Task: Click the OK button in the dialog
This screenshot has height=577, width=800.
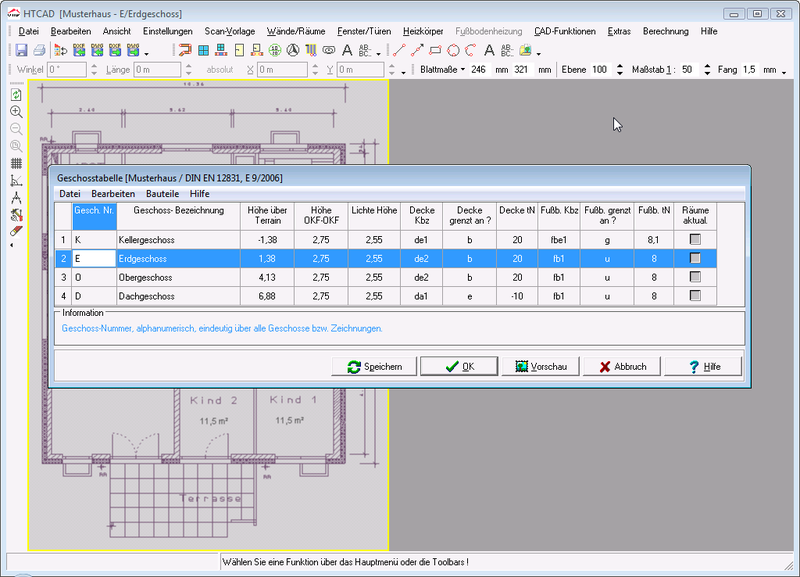Action: (459, 366)
